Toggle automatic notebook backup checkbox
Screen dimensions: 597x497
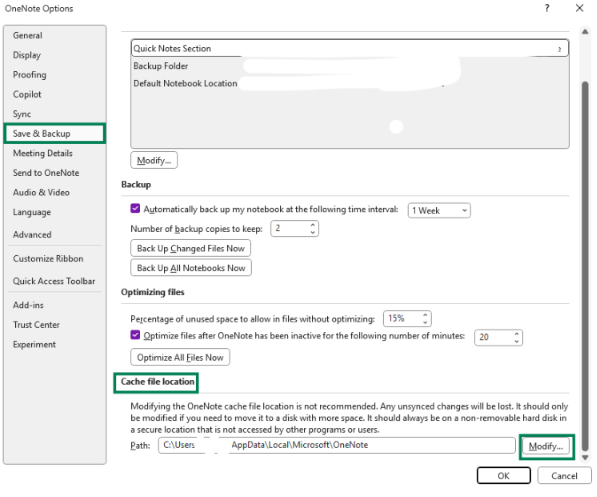(135, 208)
